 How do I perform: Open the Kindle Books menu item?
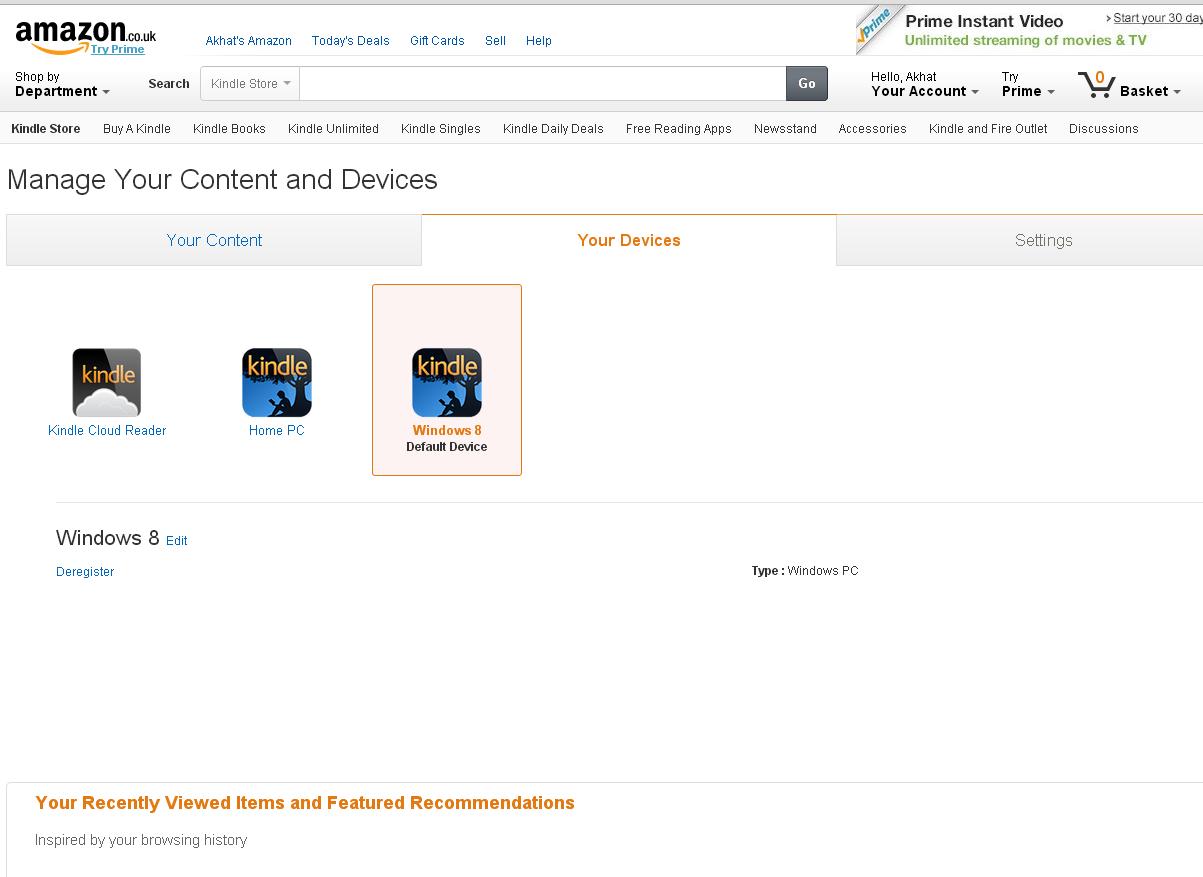click(229, 129)
